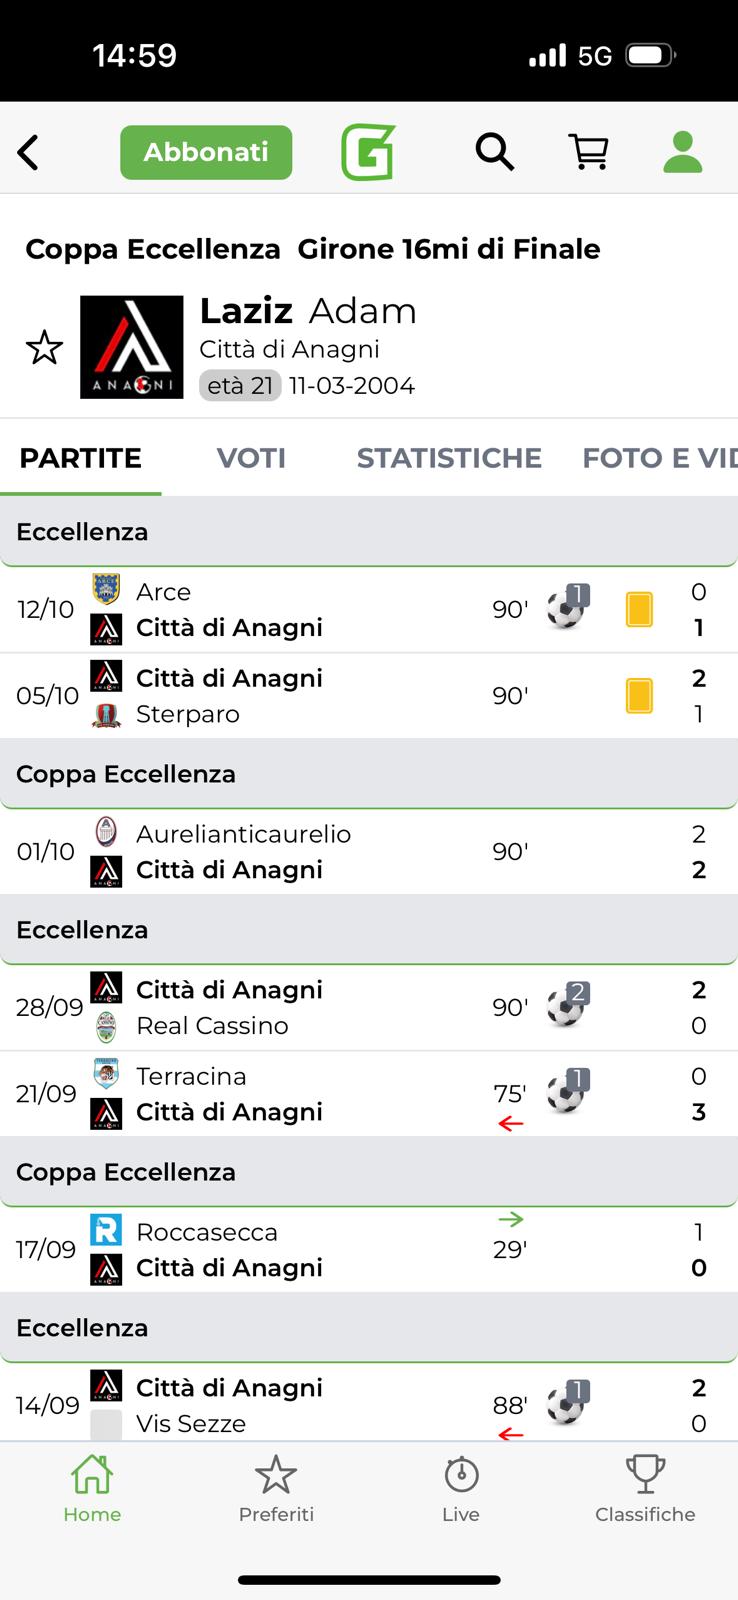Screen dimensions: 738x1600
Task: Toggle favorite star for Laziz Adam
Action: (x=44, y=348)
